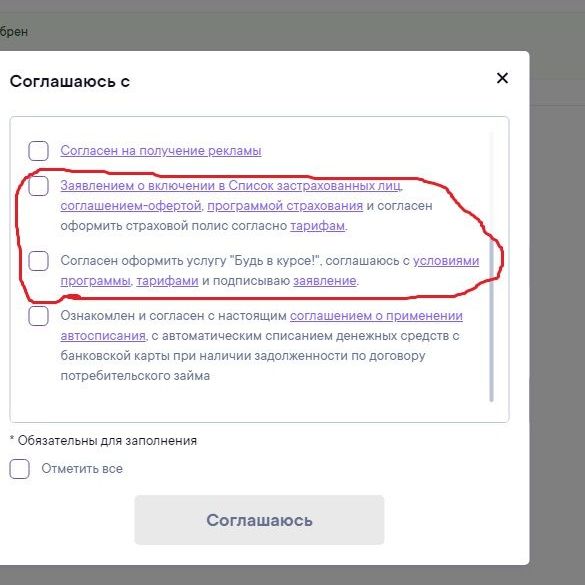
Task: Toggle the Отметить все checkbox
Action: (x=19, y=469)
